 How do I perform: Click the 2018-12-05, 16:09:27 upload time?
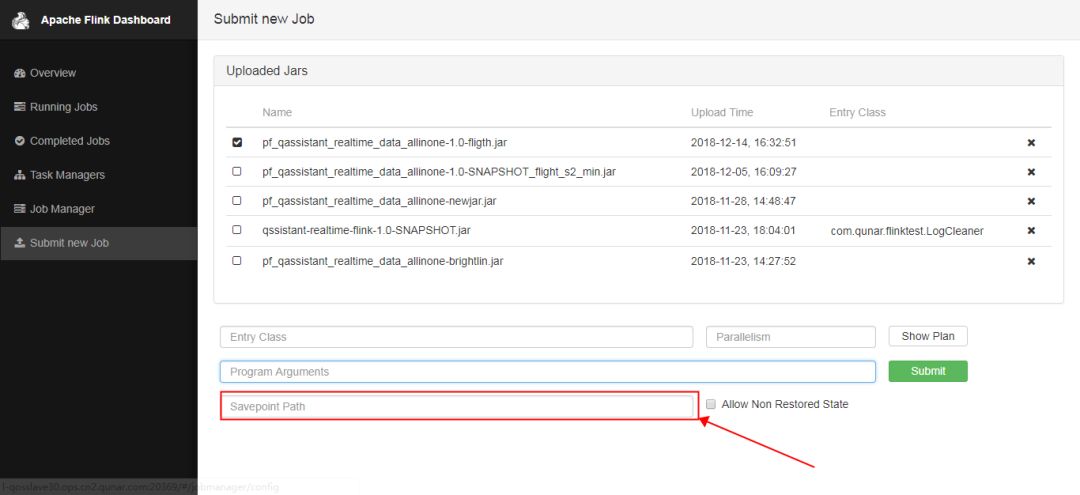pos(743,171)
